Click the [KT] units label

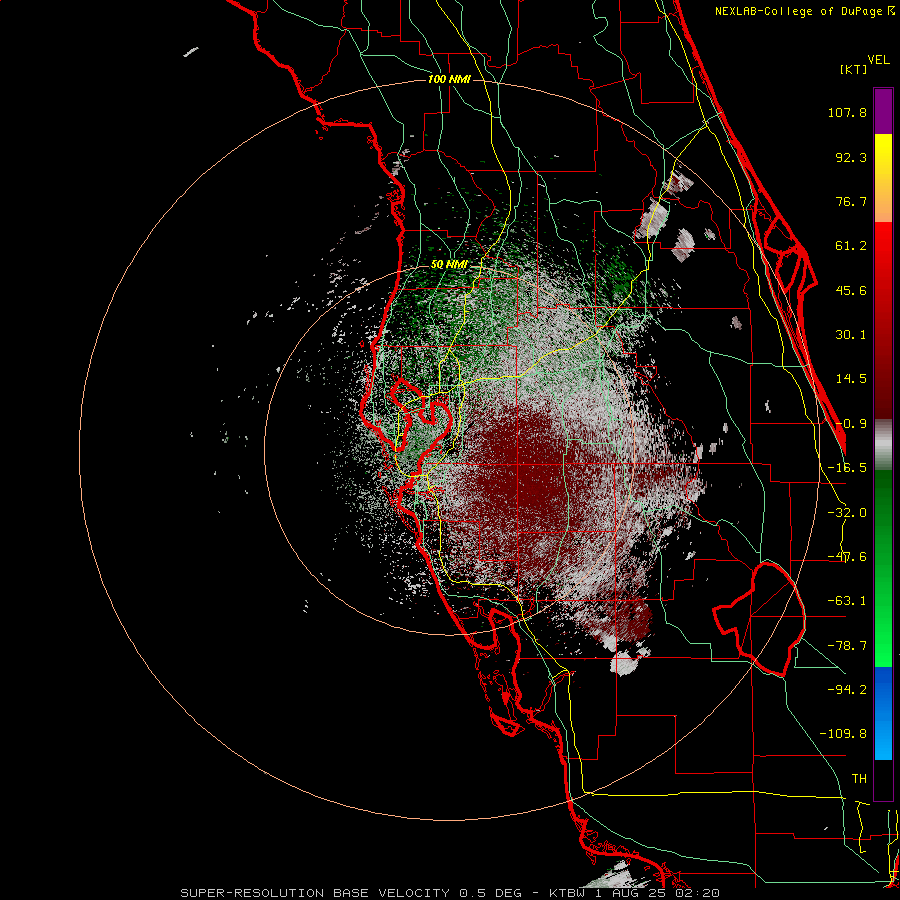(853, 69)
